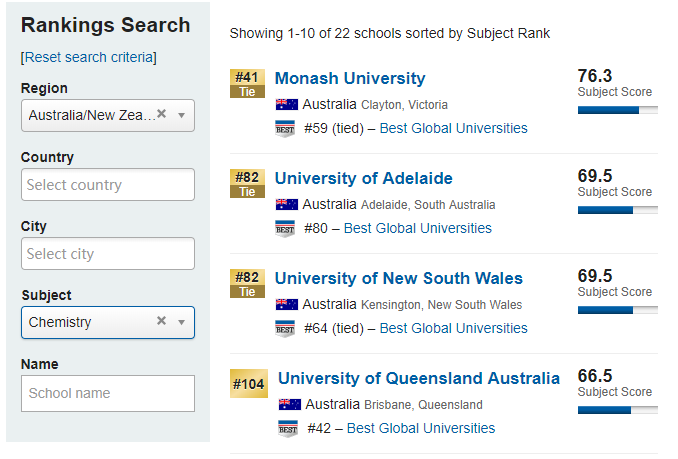Screen dimensions: 678x459
Task: Focus the Select country field
Action: tap(108, 185)
